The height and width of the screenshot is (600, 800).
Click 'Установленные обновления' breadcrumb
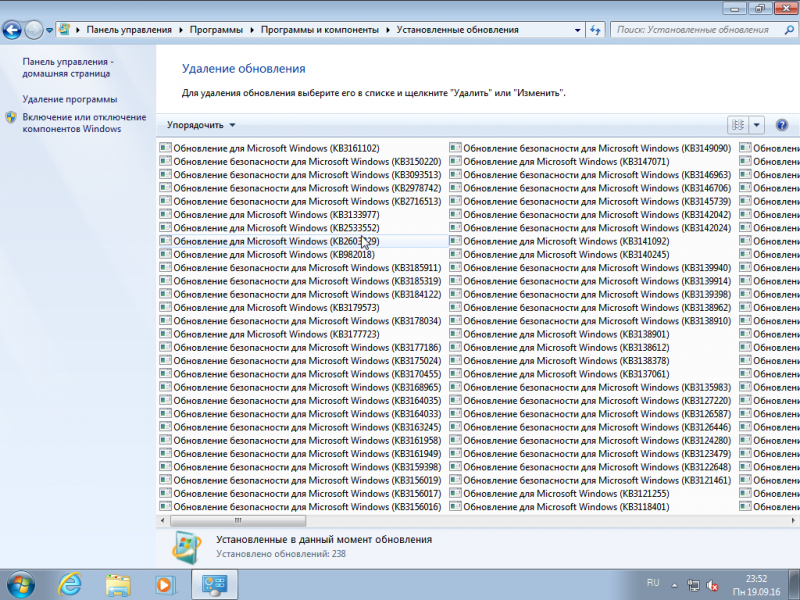click(458, 30)
